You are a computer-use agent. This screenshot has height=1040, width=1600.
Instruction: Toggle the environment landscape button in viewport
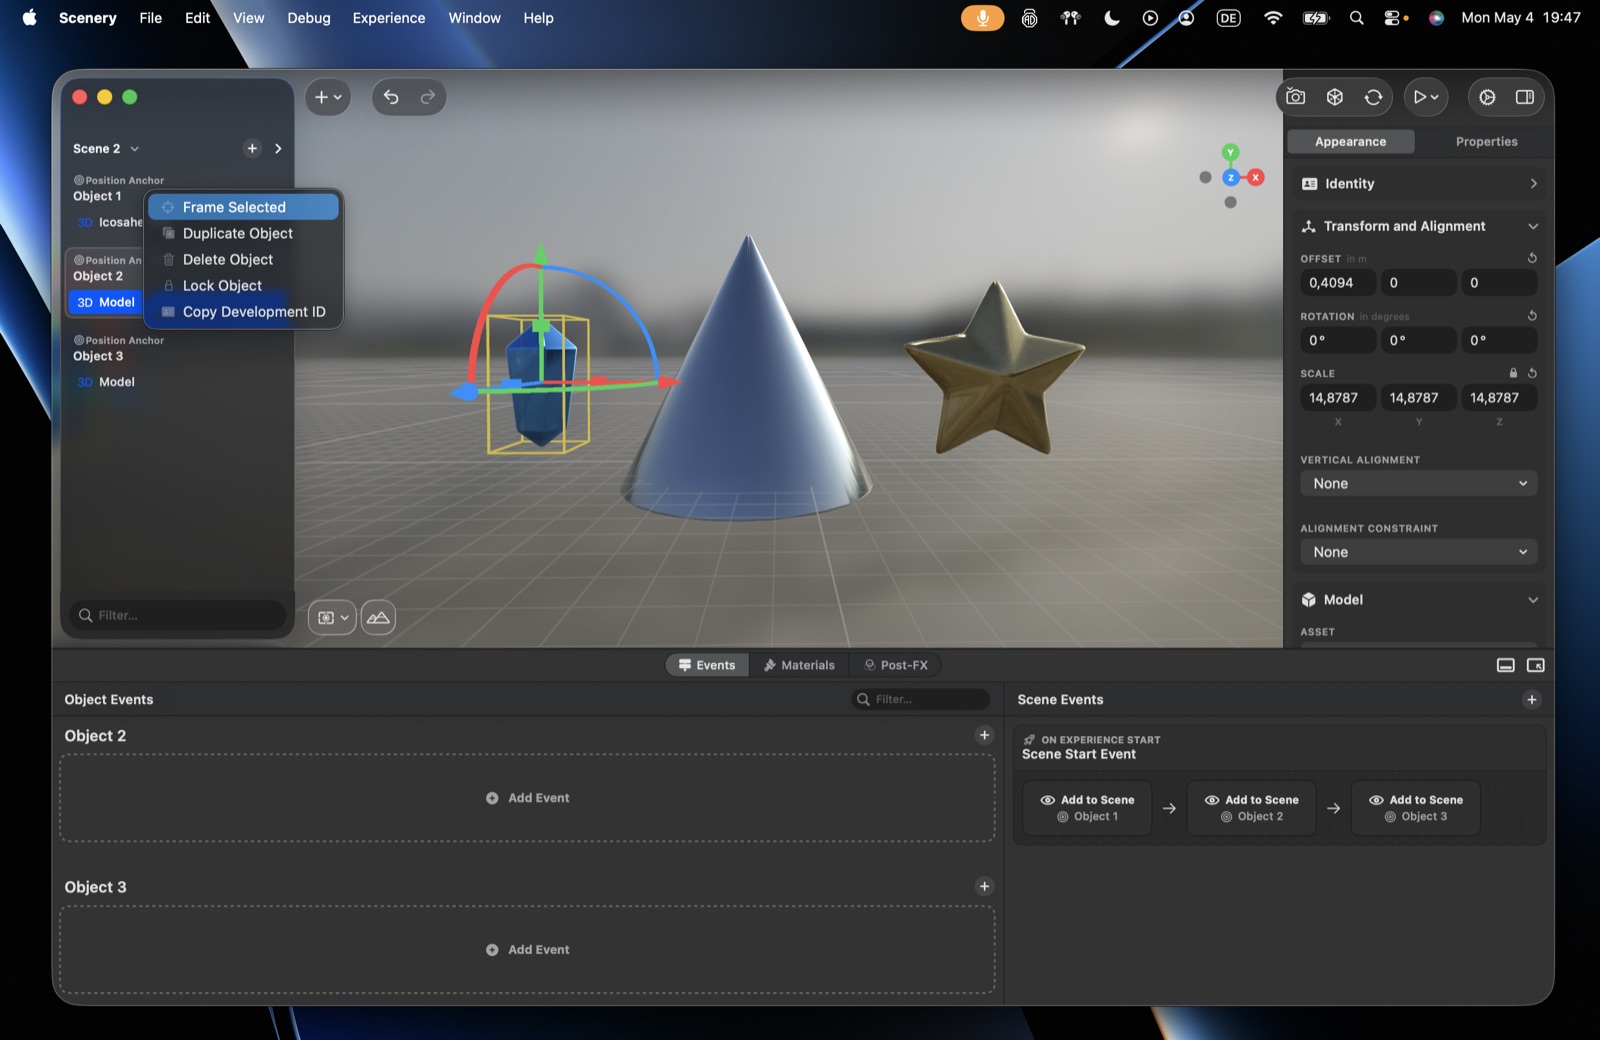tap(378, 618)
